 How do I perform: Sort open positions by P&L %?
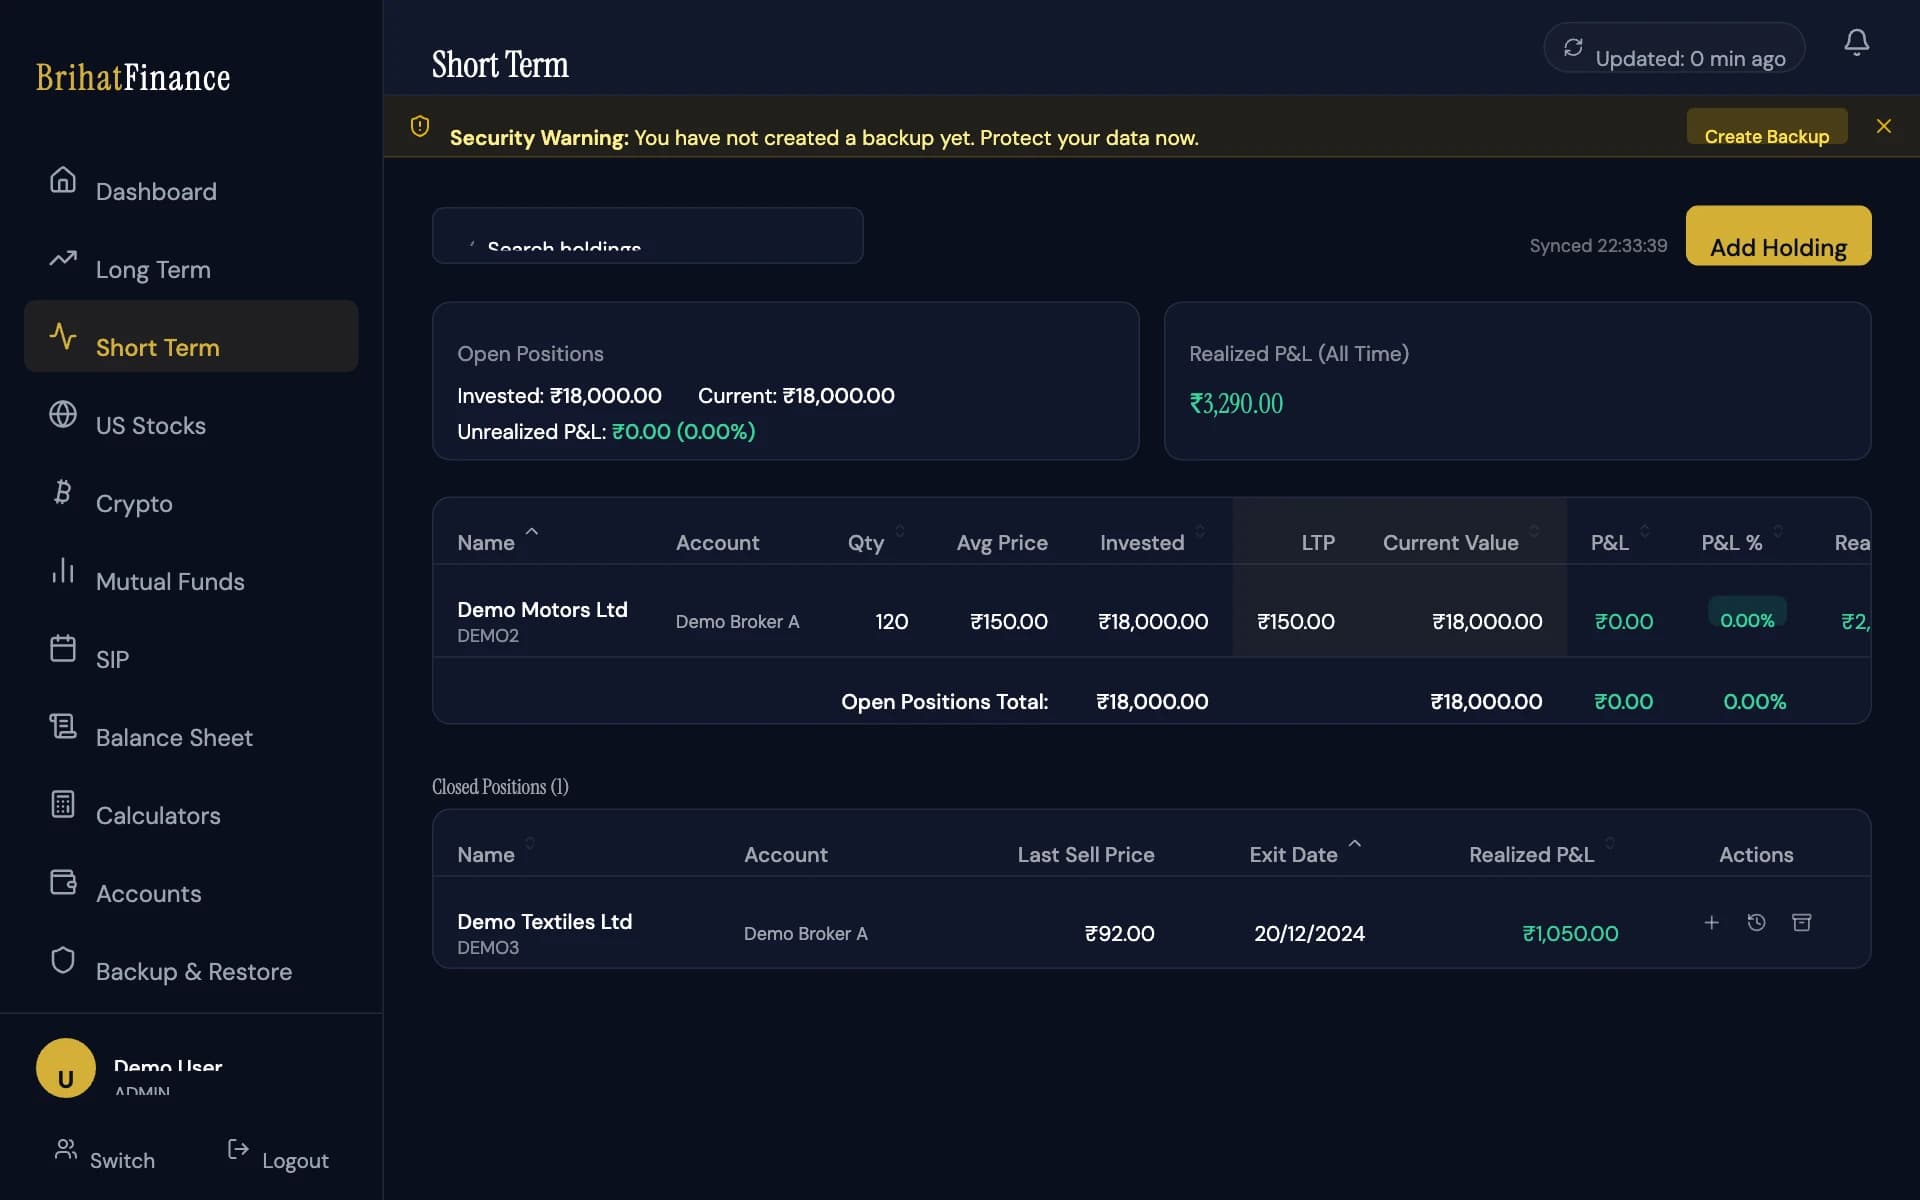click(1742, 541)
